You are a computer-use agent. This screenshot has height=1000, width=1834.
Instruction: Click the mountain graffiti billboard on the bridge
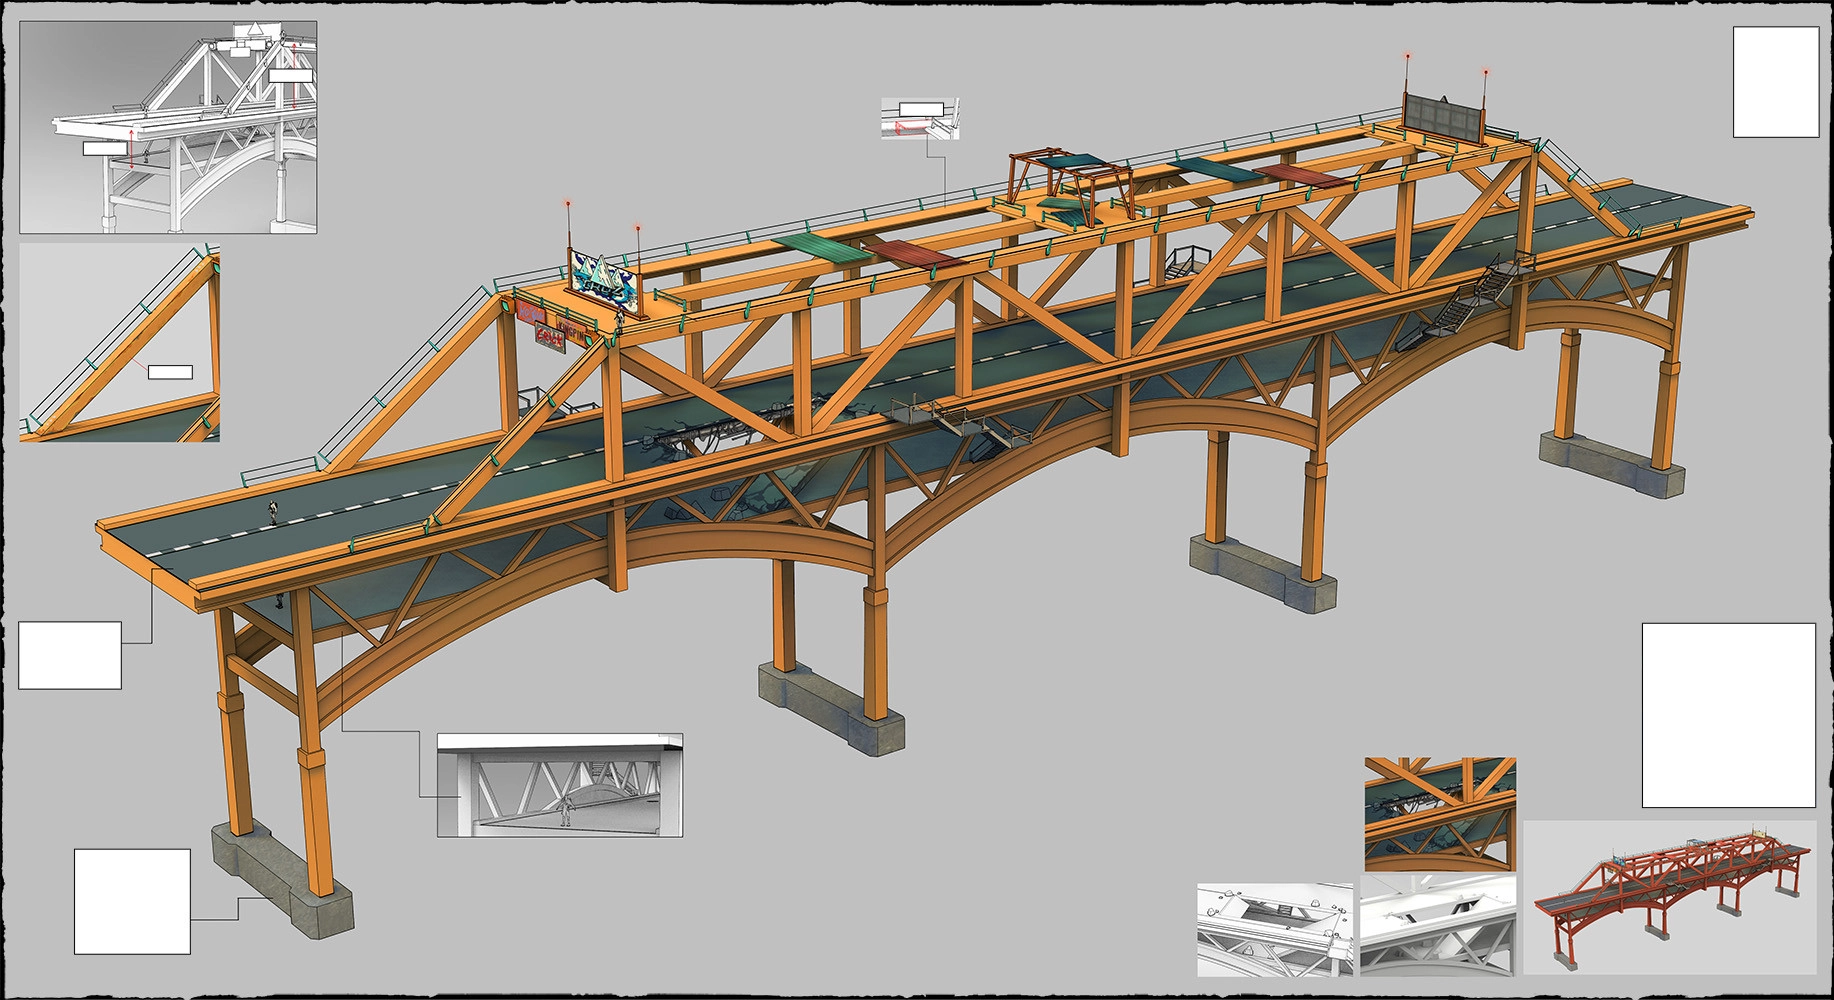click(x=603, y=277)
